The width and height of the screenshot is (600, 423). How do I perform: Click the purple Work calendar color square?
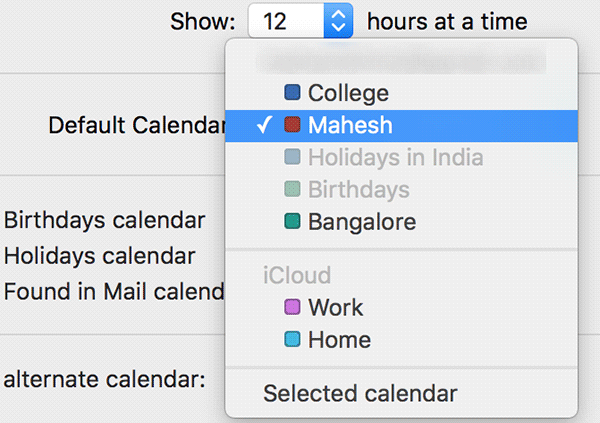coord(292,308)
